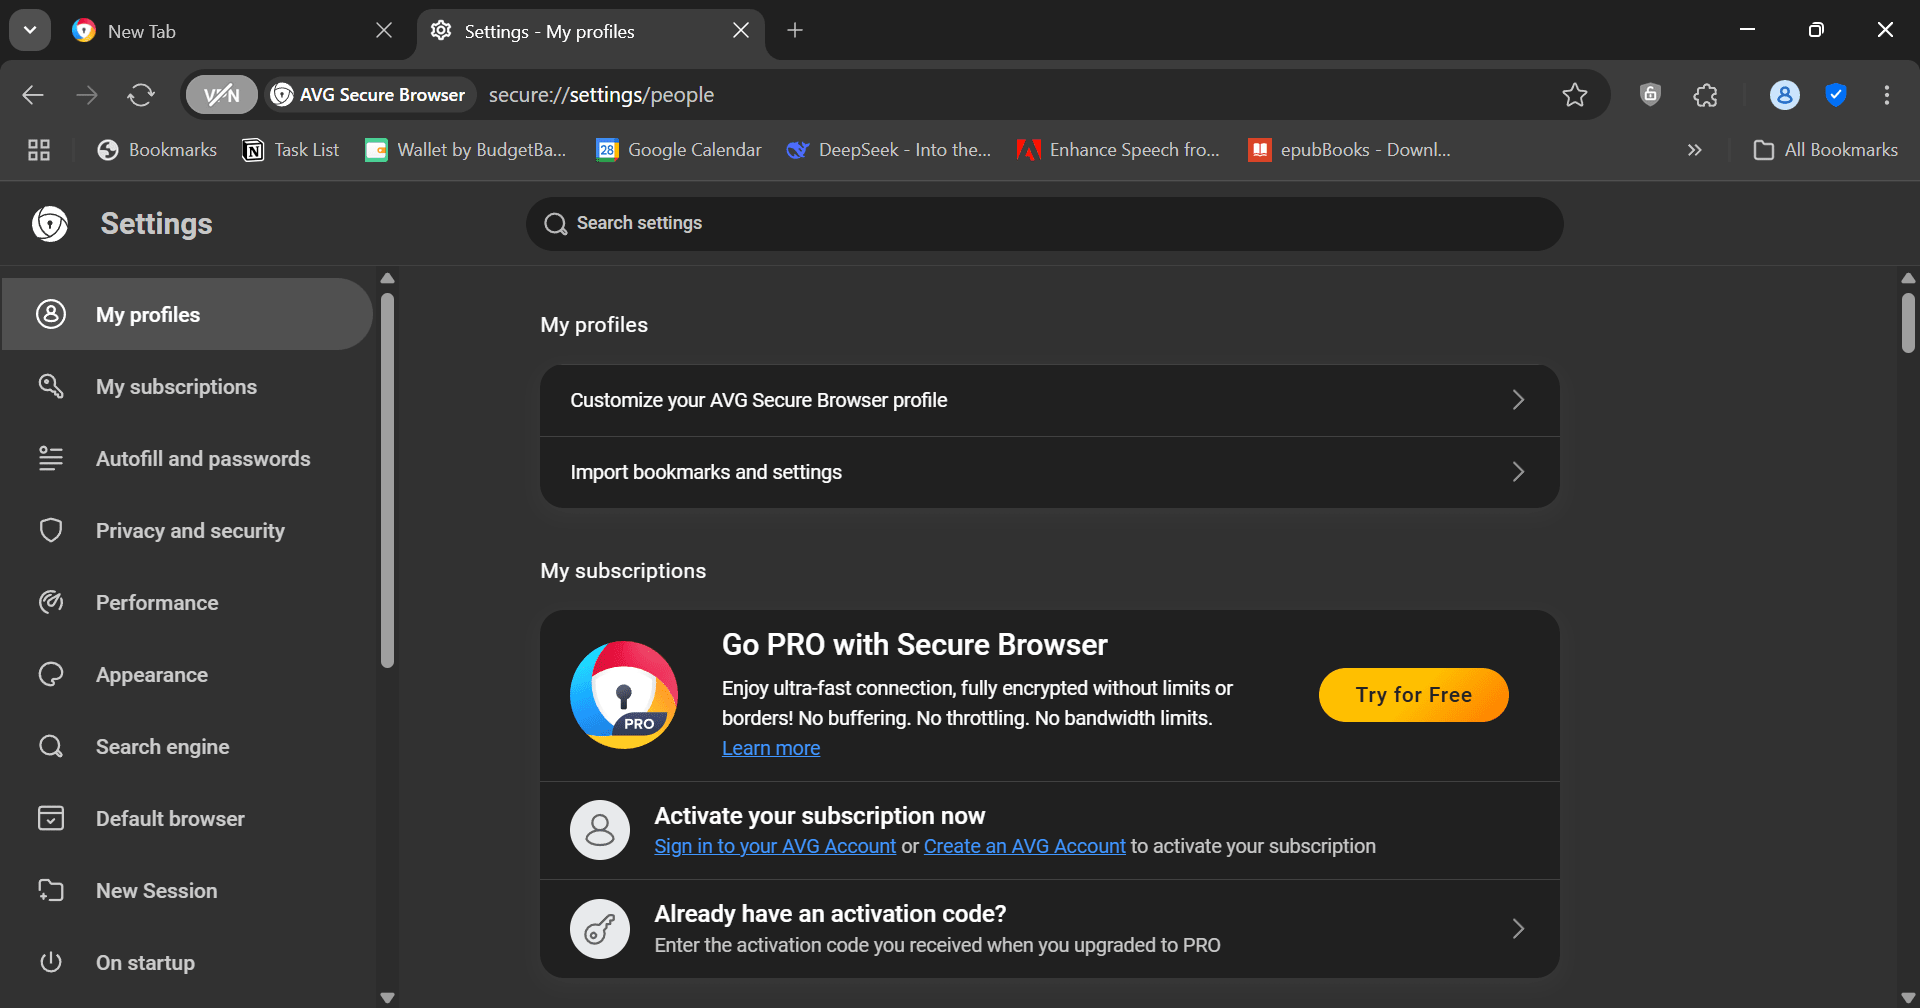
Task: Follow the Learn more link
Action: click(771, 748)
